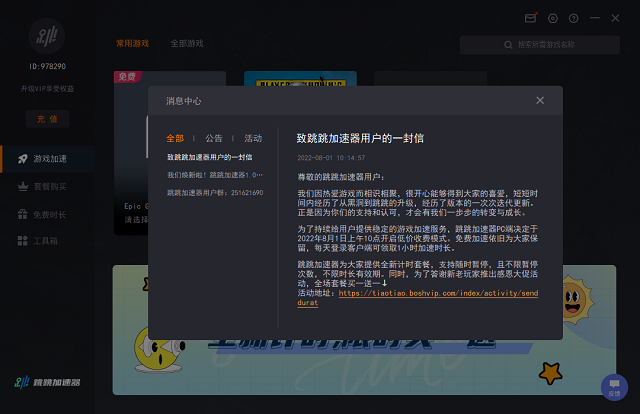640x414 pixels.
Task: Select the 公告 message filter tab
Action: pyautogui.click(x=214, y=138)
